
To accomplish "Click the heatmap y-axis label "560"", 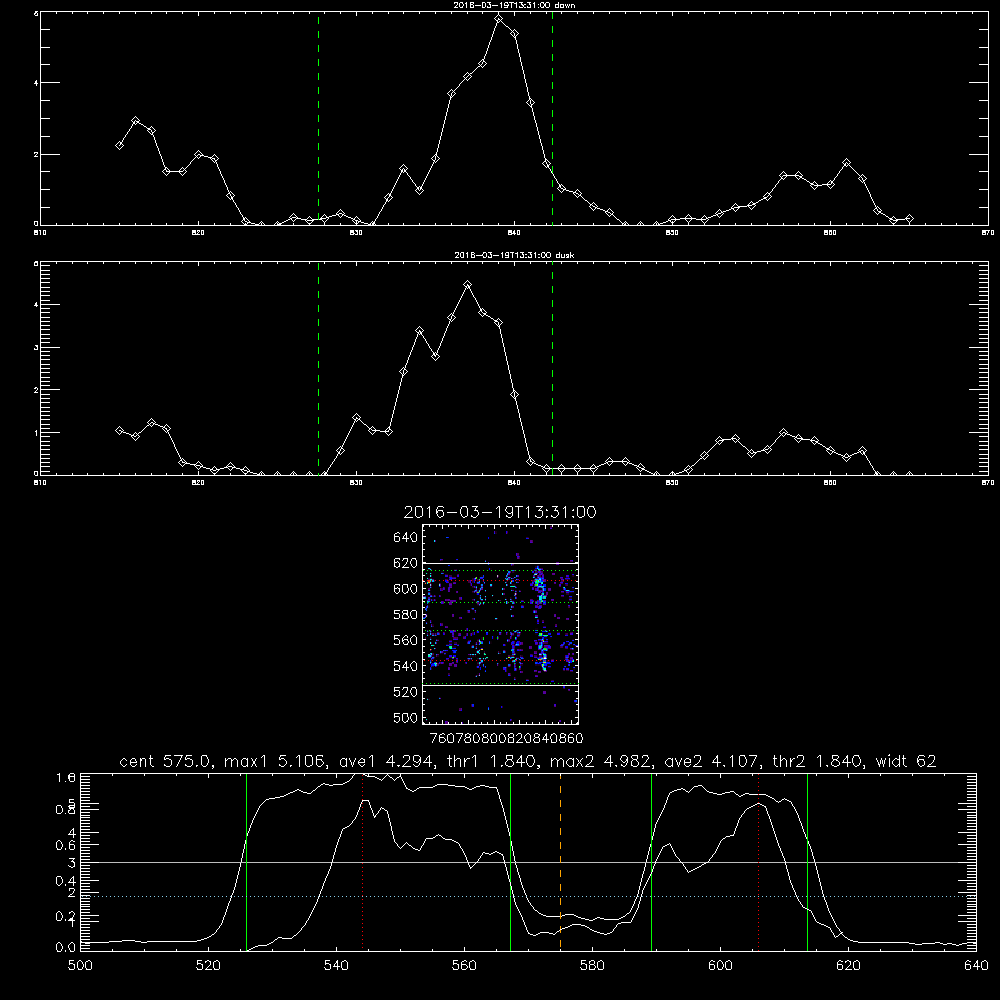I will pyautogui.click(x=405, y=640).
